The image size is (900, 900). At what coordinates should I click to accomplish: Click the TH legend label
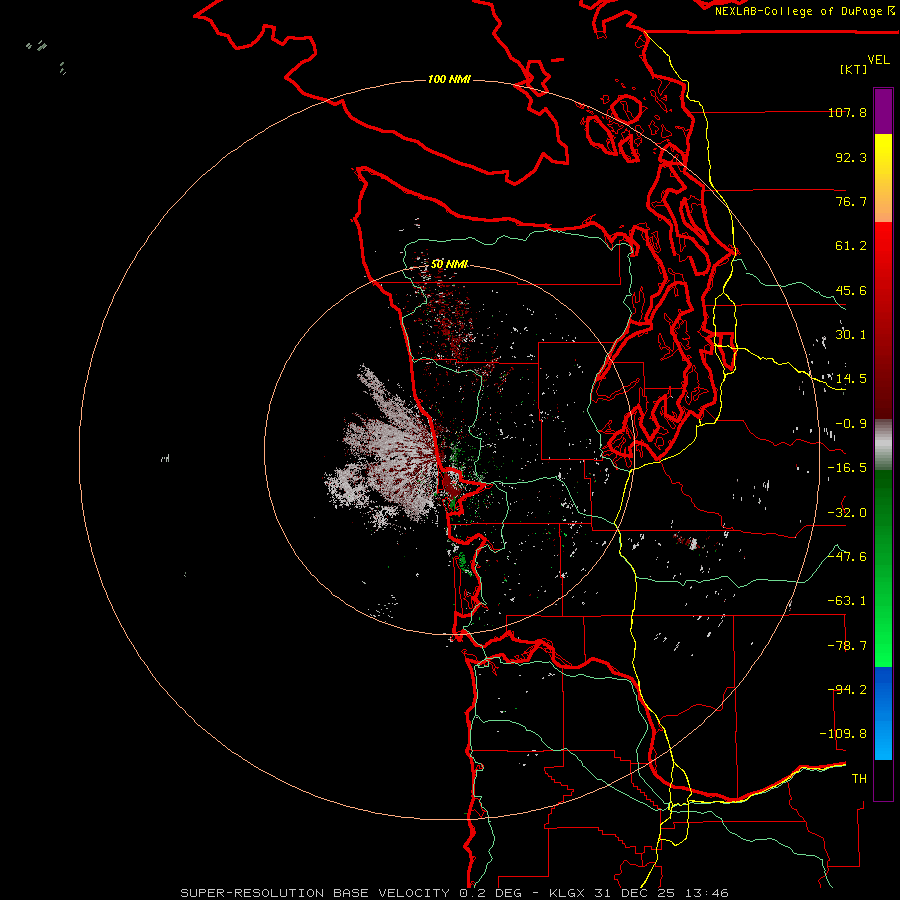(x=859, y=779)
